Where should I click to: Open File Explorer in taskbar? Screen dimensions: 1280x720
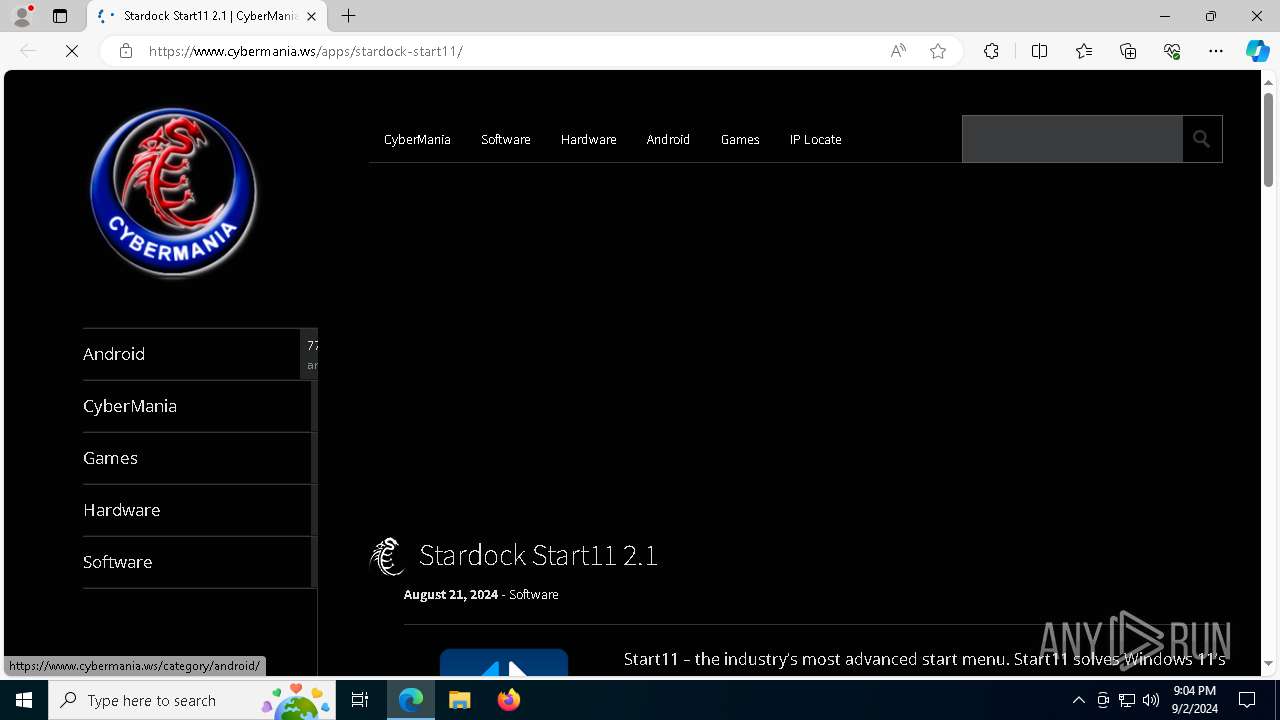460,700
